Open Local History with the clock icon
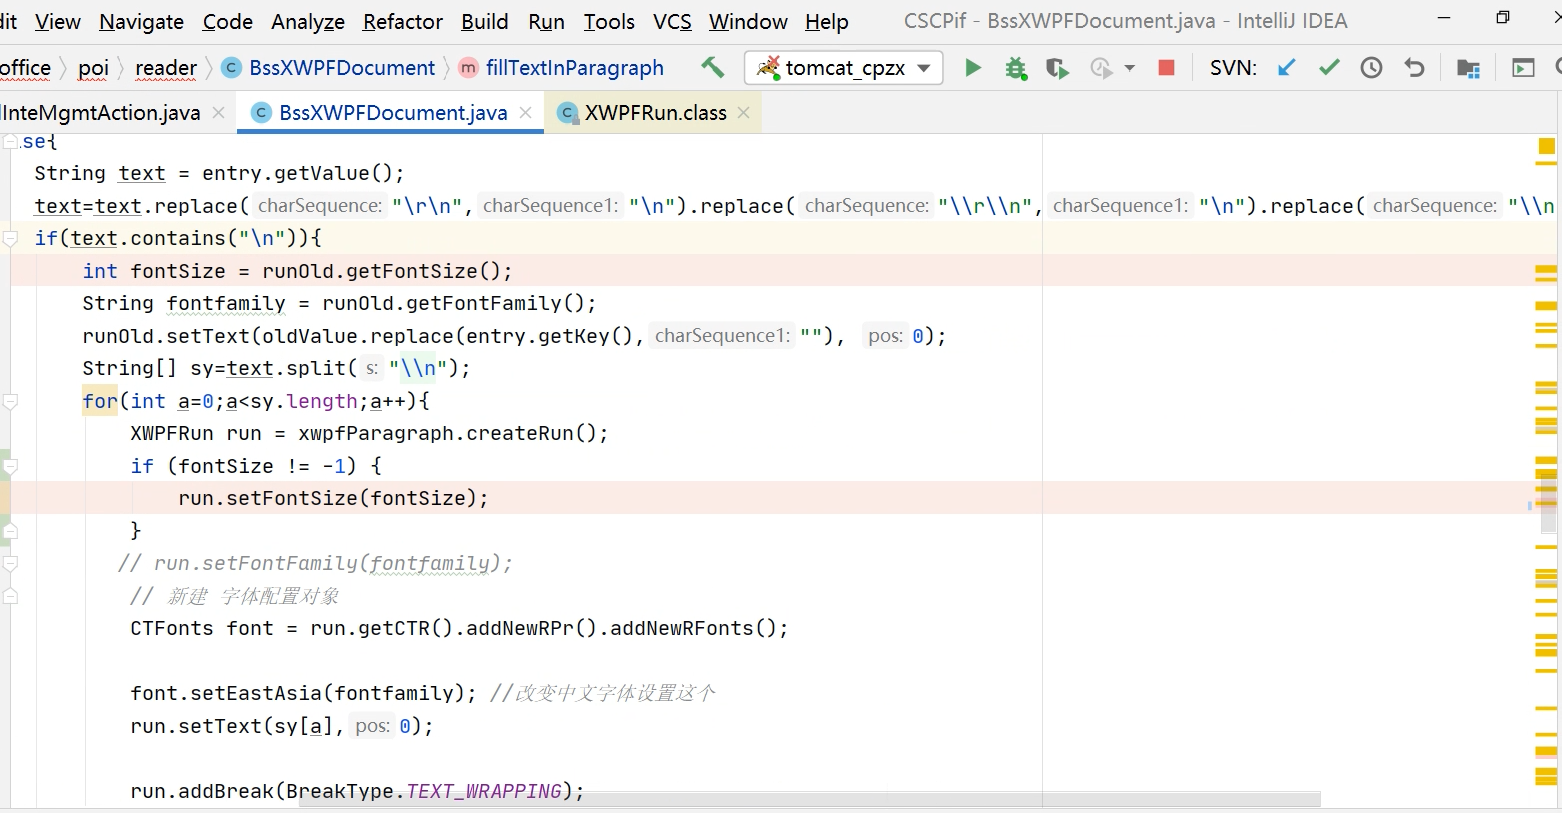The height and width of the screenshot is (813, 1562). point(1370,67)
